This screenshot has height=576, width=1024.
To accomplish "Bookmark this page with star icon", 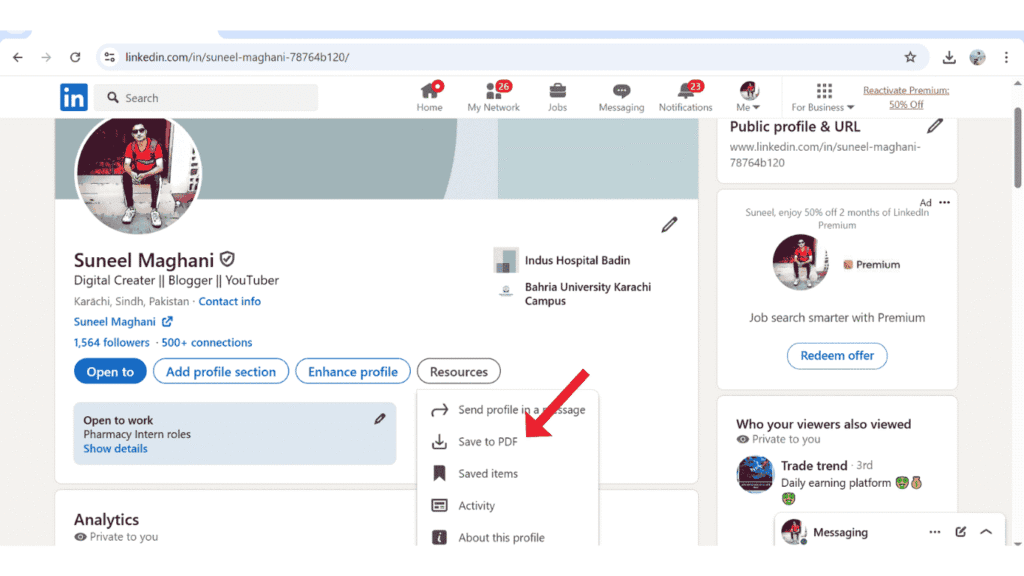I will pyautogui.click(x=910, y=57).
